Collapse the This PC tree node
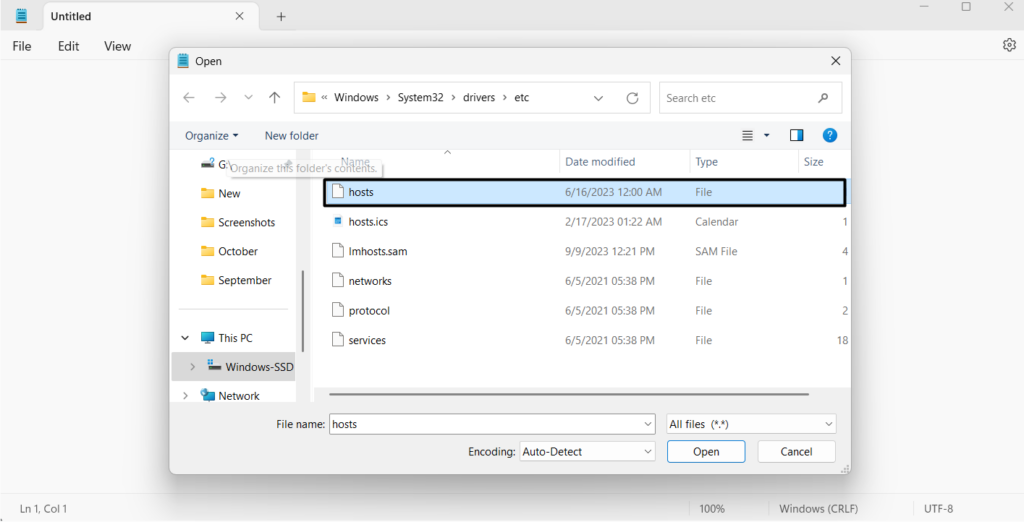The width and height of the screenshot is (1024, 522). tap(185, 338)
